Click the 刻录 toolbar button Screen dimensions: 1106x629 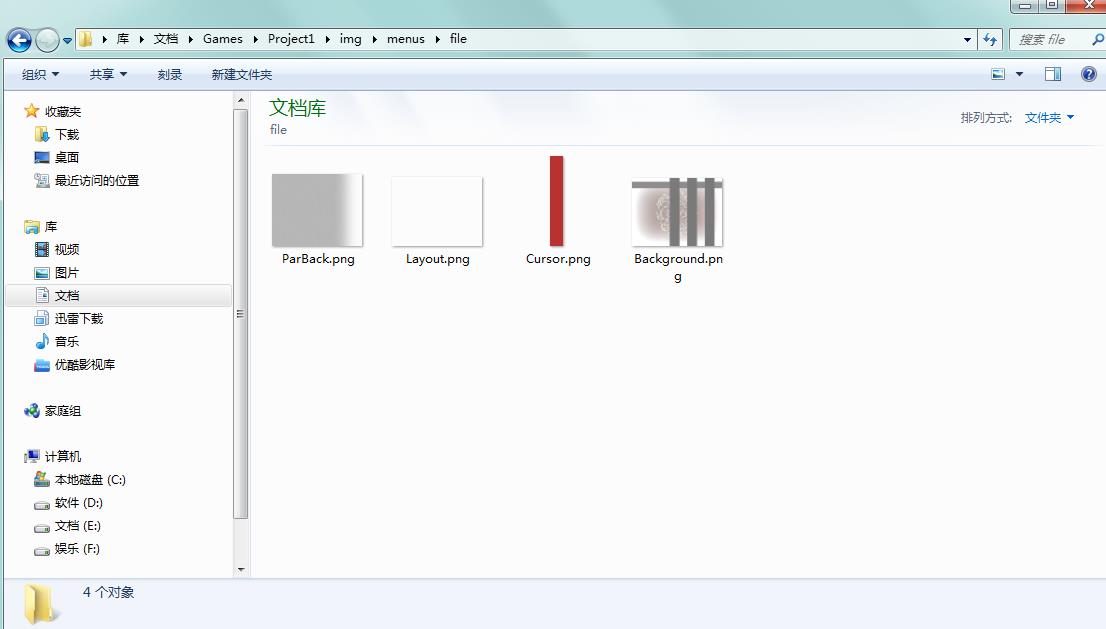tap(170, 75)
